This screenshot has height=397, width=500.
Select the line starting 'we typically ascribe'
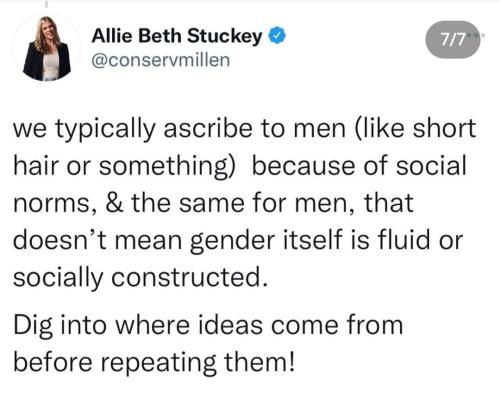point(244,129)
